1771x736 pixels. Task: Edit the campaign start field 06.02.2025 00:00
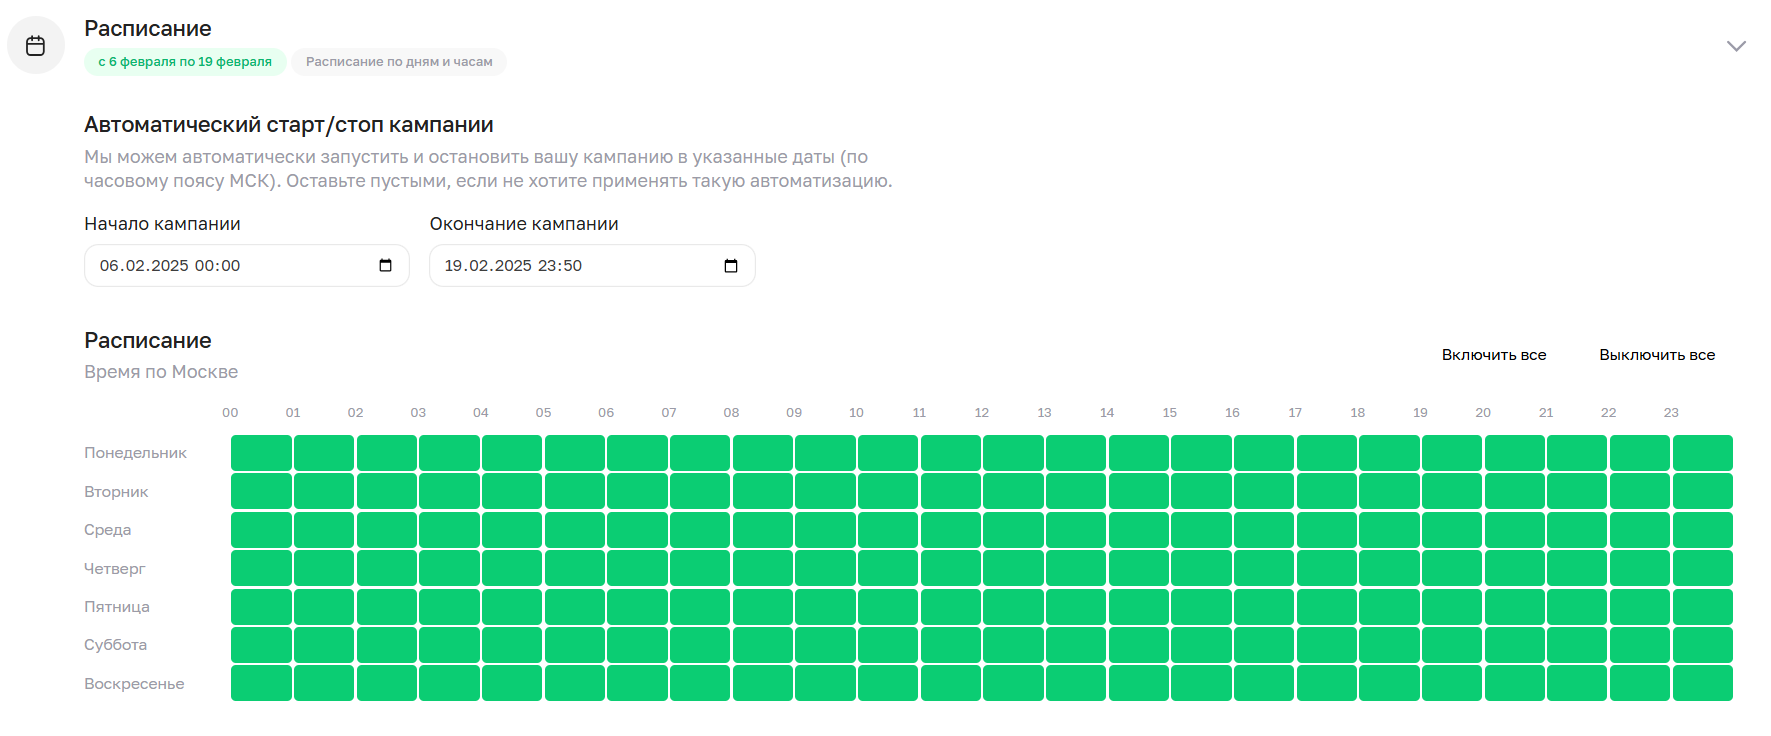click(247, 265)
